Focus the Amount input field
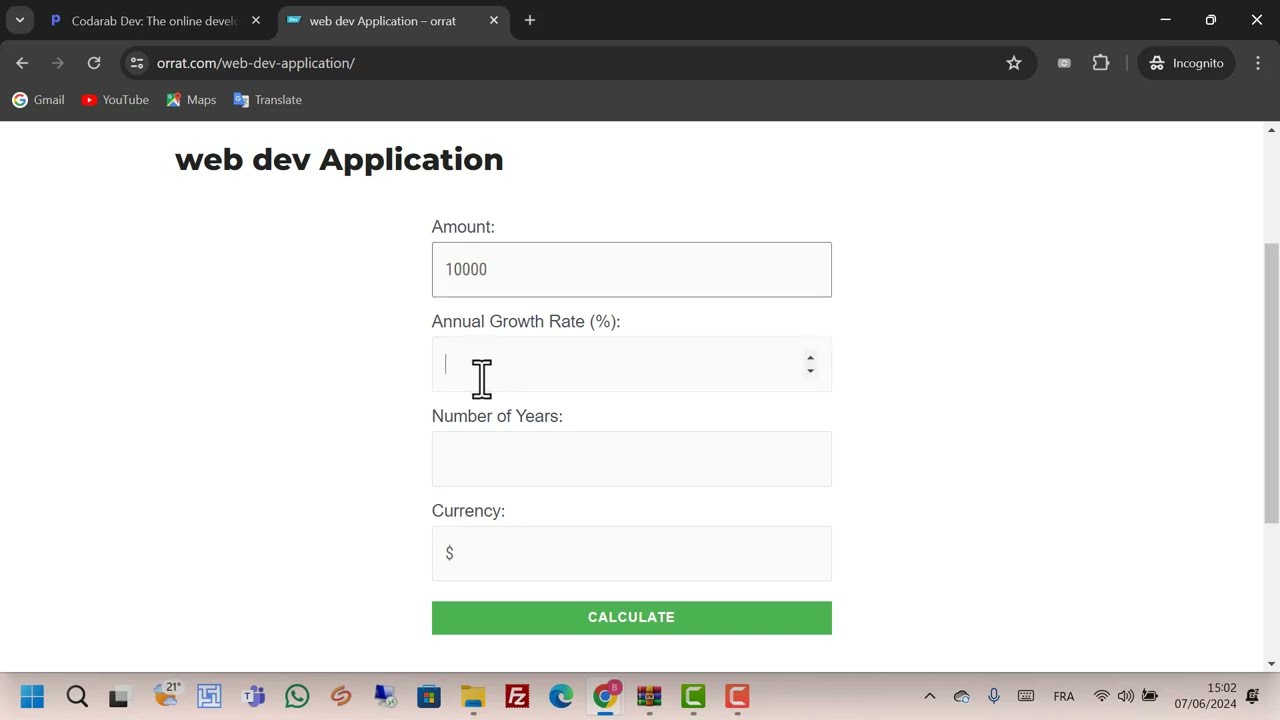The image size is (1280, 720). (x=631, y=269)
